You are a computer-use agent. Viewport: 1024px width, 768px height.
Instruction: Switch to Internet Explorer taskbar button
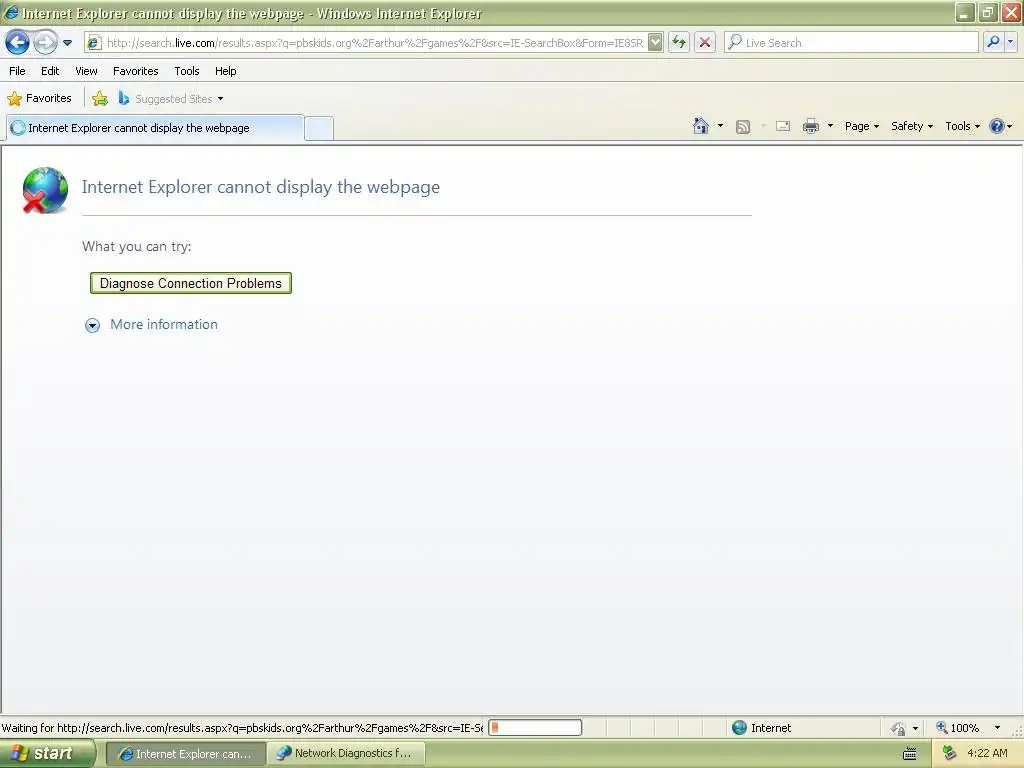coord(185,754)
